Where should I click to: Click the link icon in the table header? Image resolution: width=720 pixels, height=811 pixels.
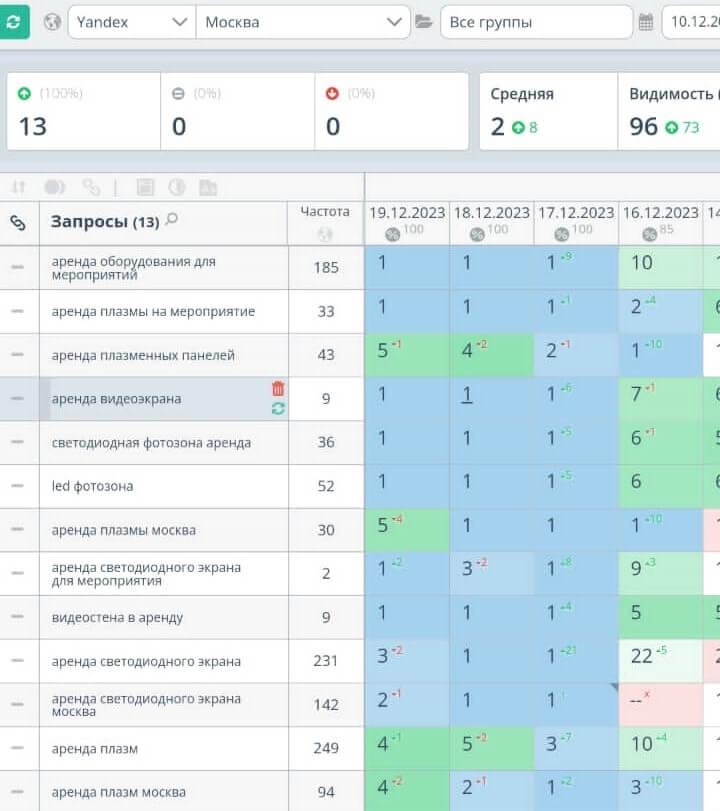(18, 223)
